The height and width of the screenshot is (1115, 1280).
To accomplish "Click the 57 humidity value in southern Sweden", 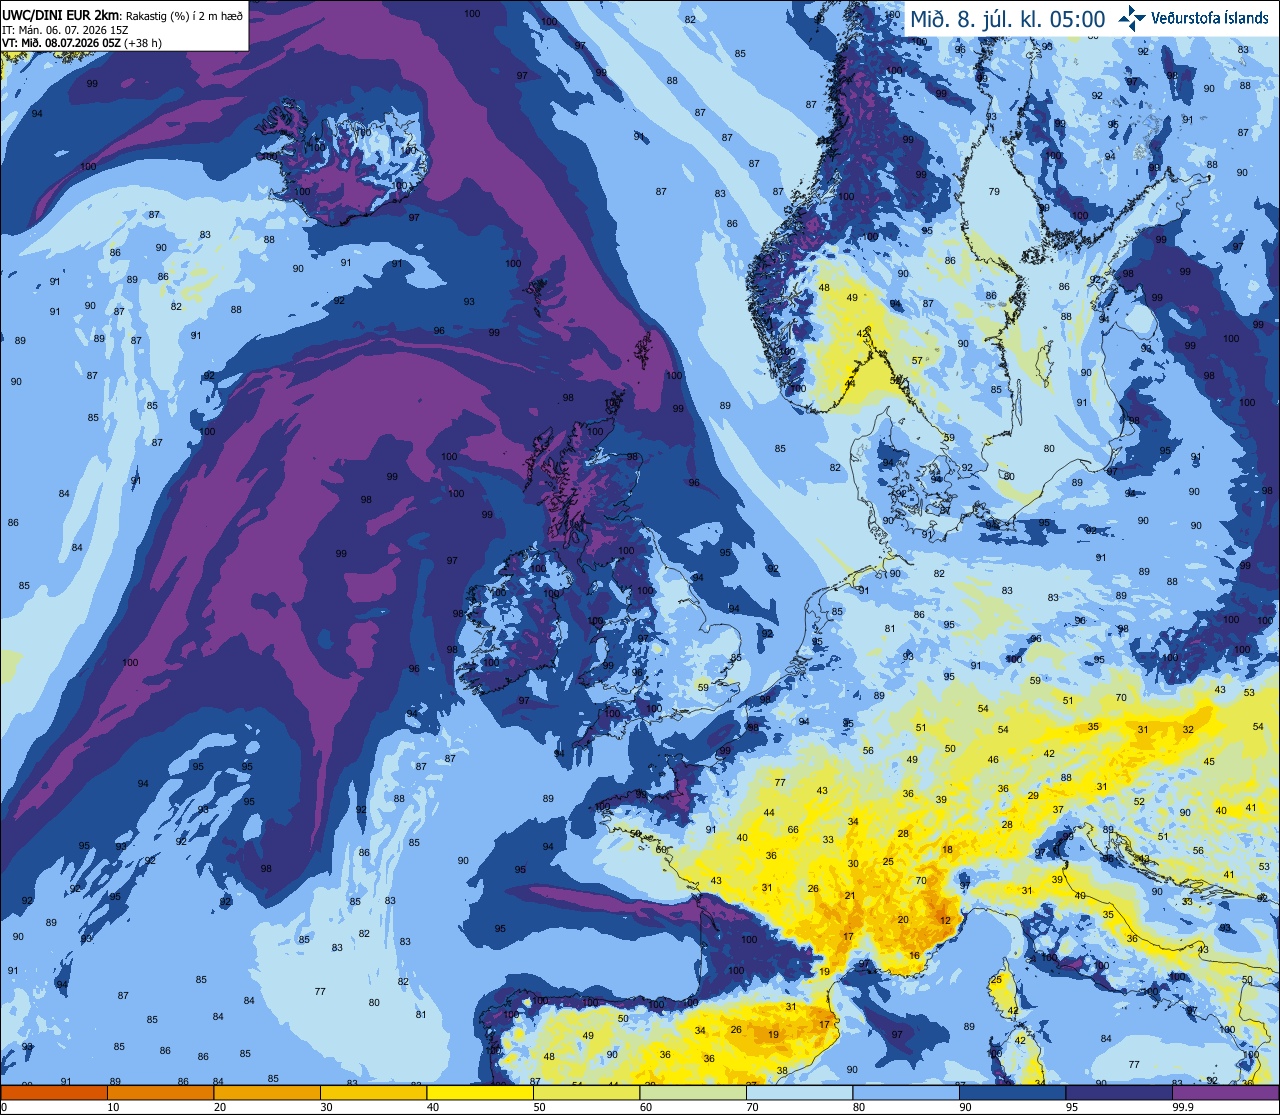I will click(x=917, y=361).
